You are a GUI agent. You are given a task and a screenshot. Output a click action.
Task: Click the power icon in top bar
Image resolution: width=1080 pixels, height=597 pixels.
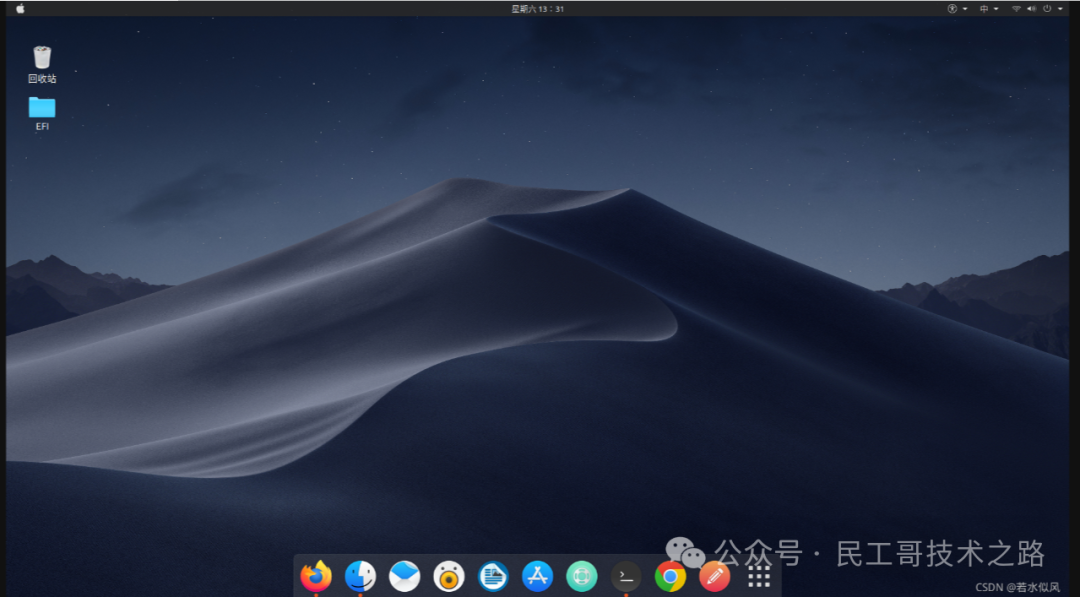tap(1047, 9)
